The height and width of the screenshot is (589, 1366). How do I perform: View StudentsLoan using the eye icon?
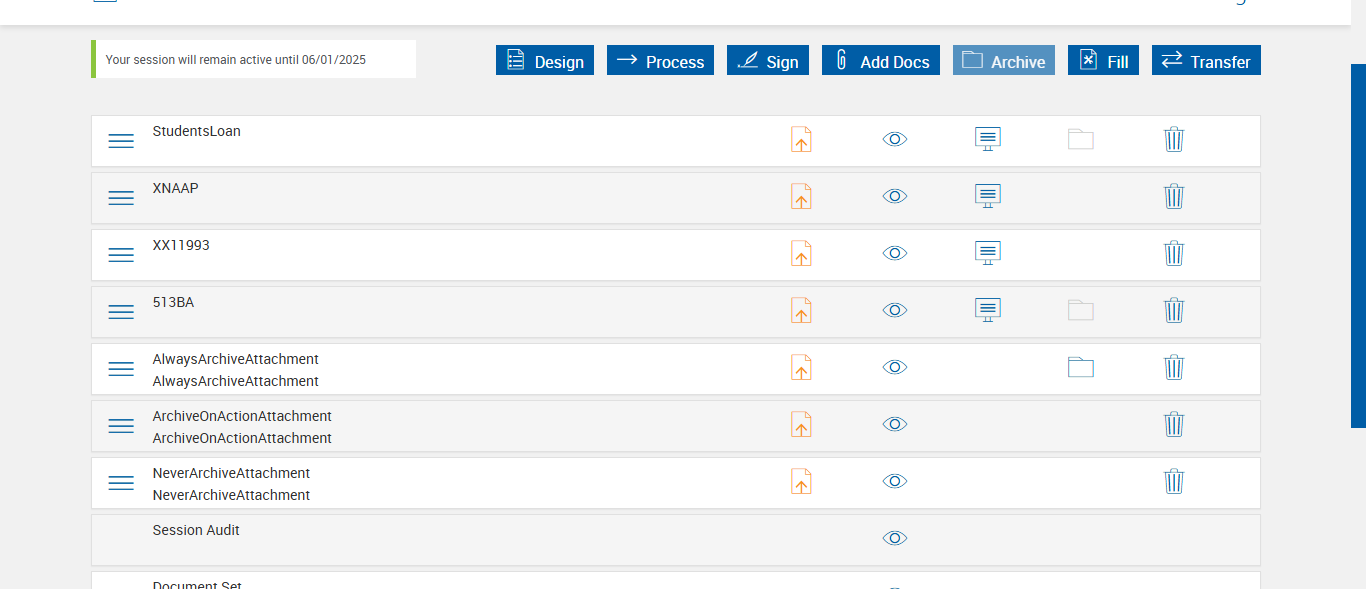click(x=895, y=139)
